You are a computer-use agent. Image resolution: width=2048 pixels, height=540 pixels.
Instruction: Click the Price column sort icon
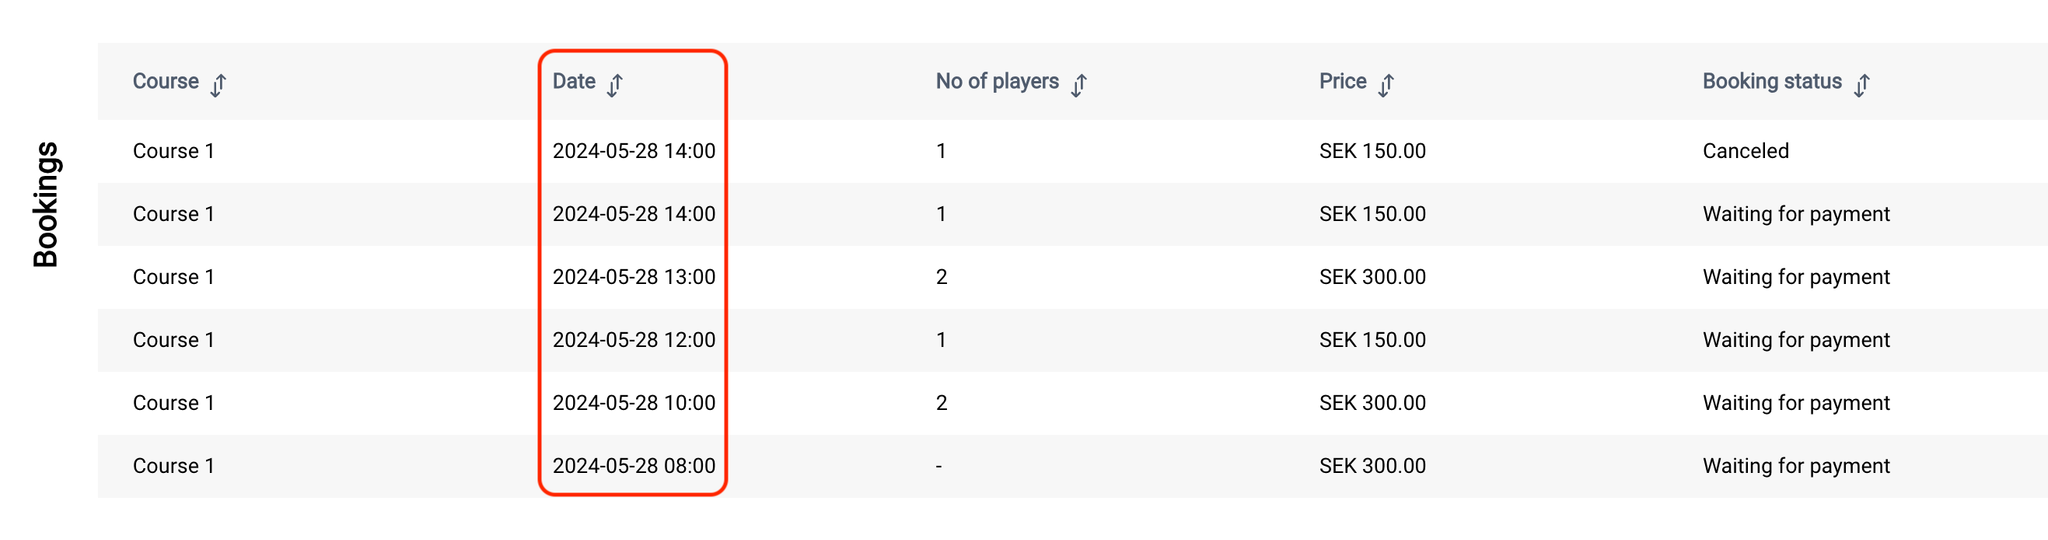click(1386, 85)
